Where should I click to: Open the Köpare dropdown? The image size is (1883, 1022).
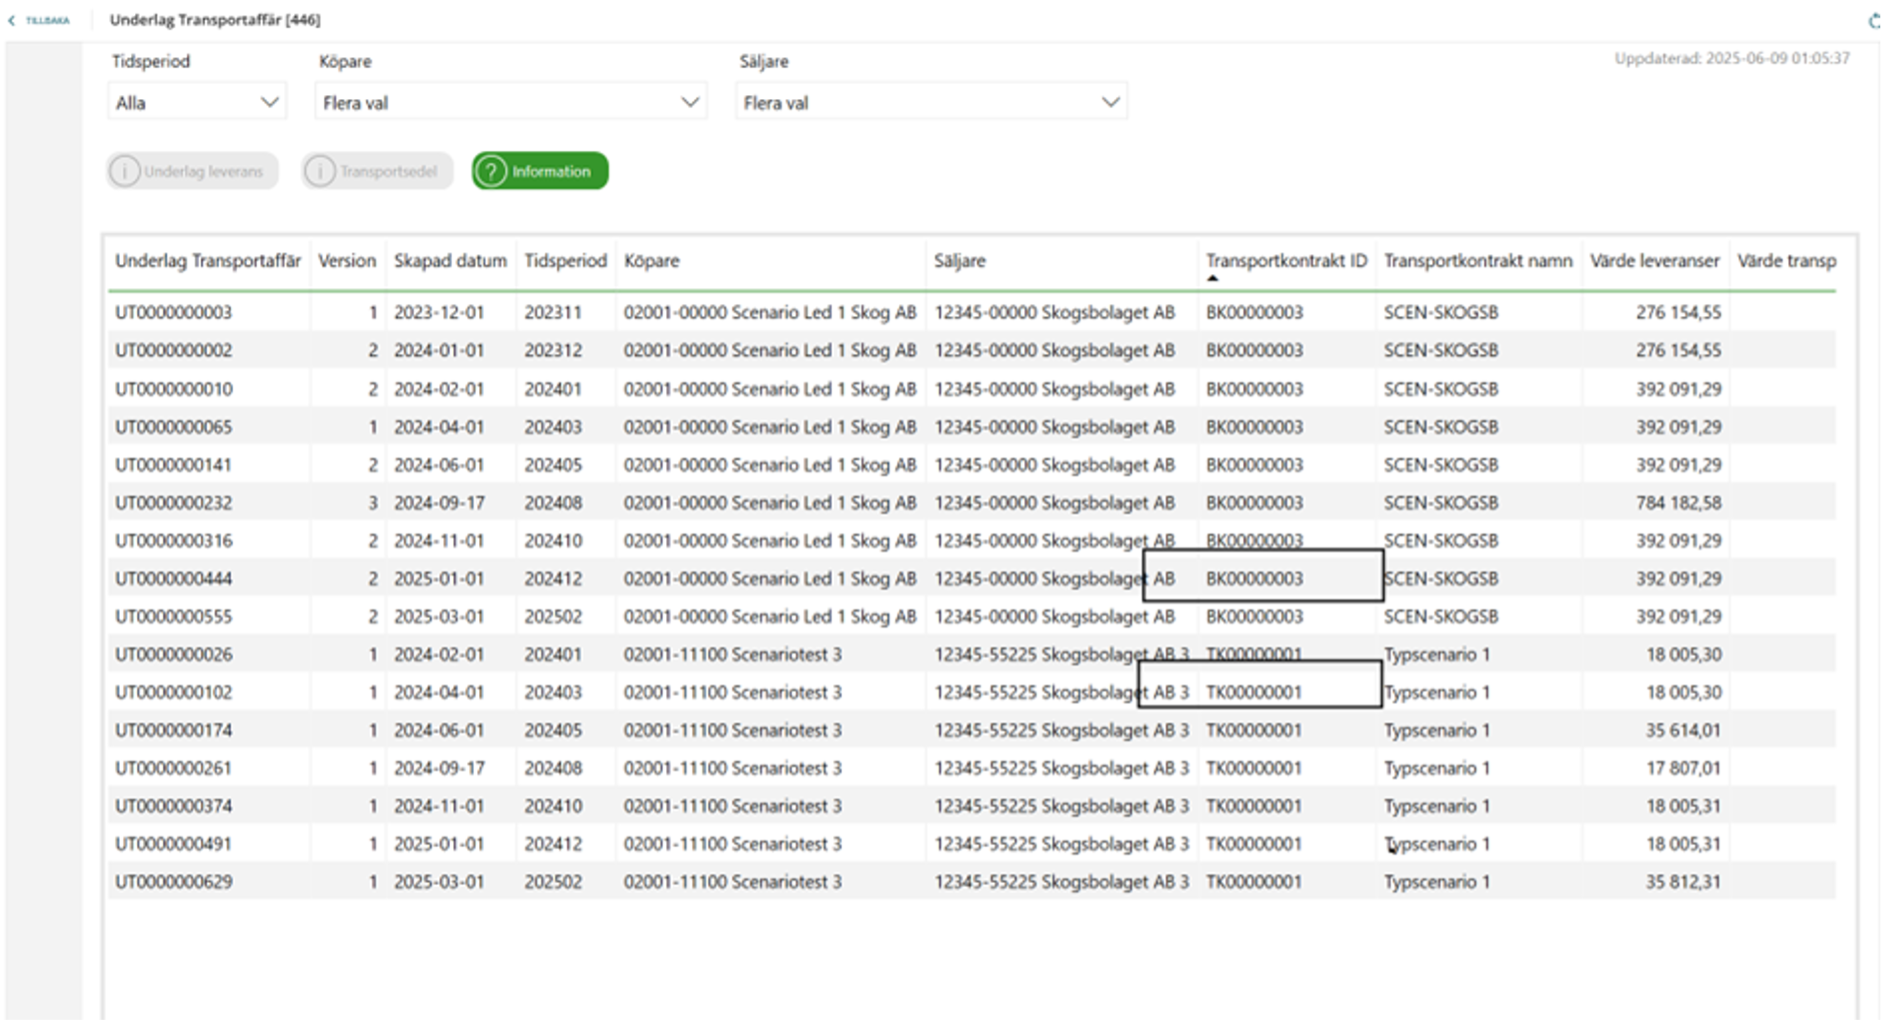(x=510, y=102)
